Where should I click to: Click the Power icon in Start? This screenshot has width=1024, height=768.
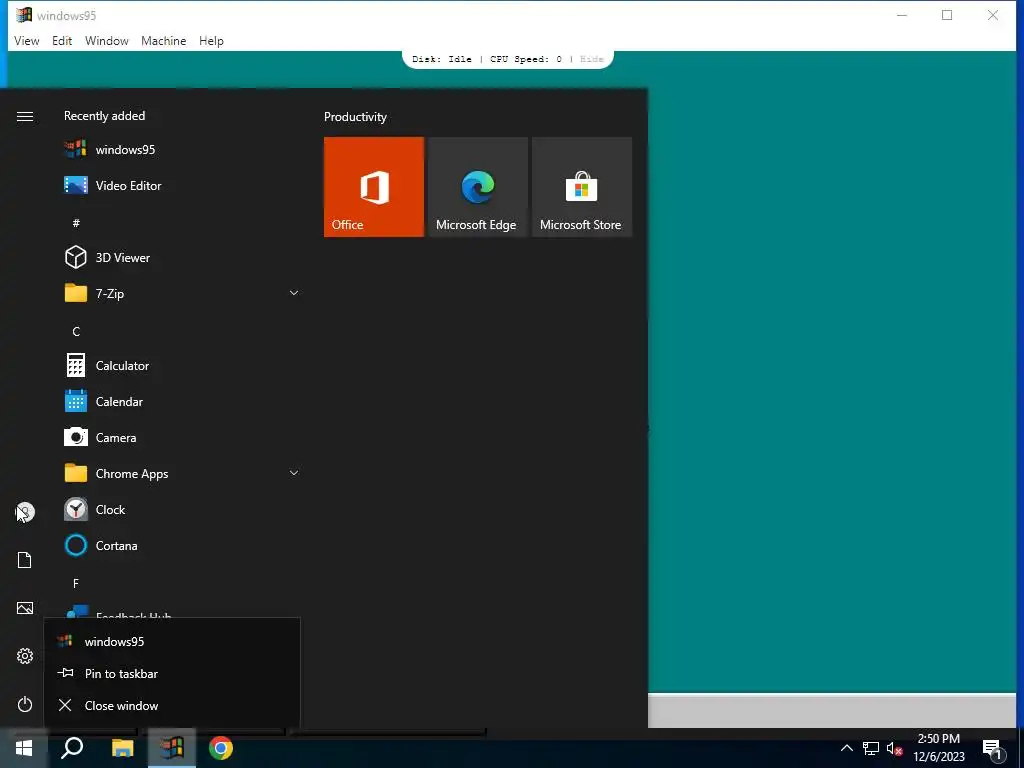25,704
